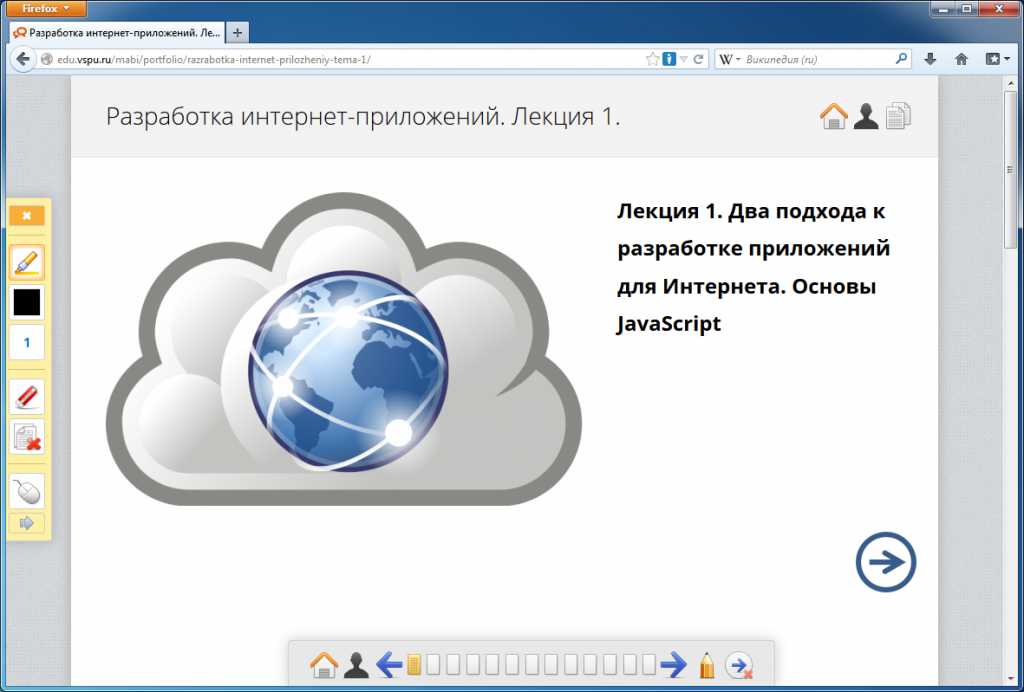Click the author silhouette icon in header

[866, 117]
